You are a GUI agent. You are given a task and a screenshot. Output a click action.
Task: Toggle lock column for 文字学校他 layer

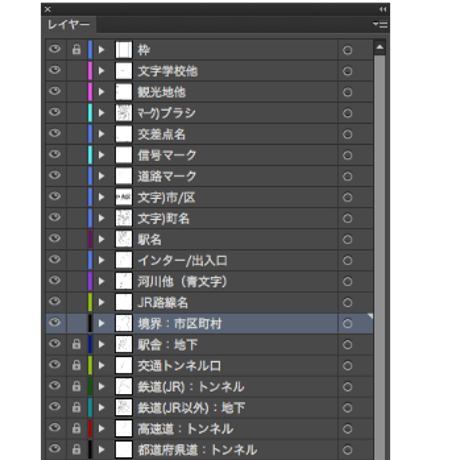coord(76,71)
